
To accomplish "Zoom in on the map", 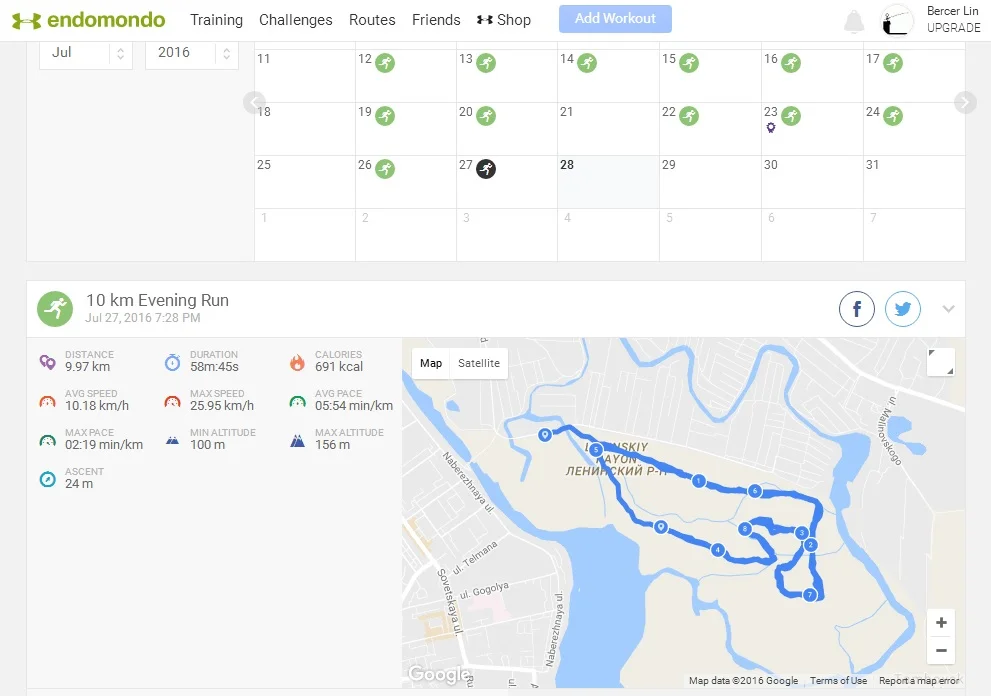I will pos(941,623).
